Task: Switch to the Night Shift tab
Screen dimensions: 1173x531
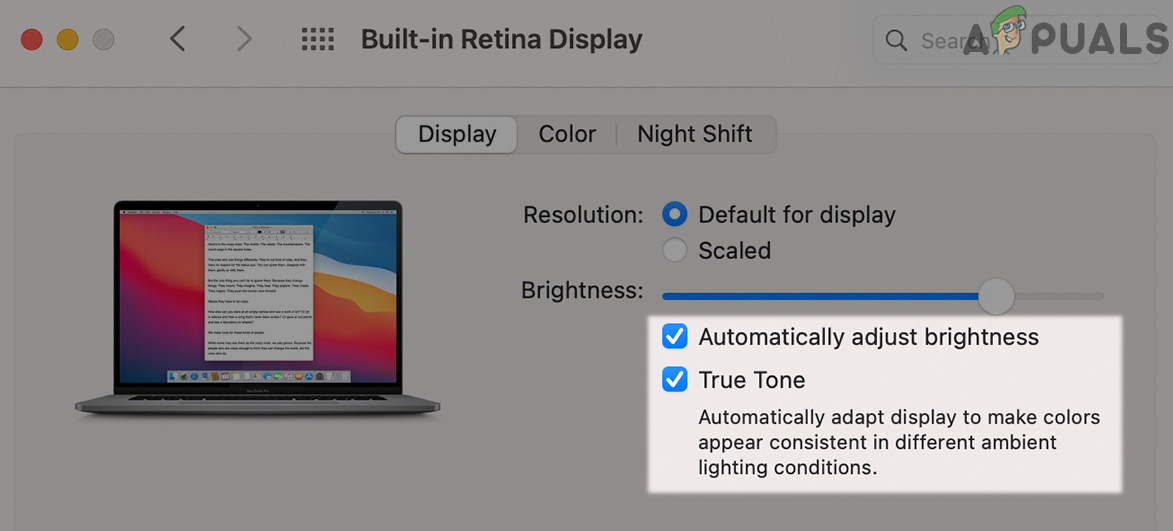Action: click(x=695, y=134)
